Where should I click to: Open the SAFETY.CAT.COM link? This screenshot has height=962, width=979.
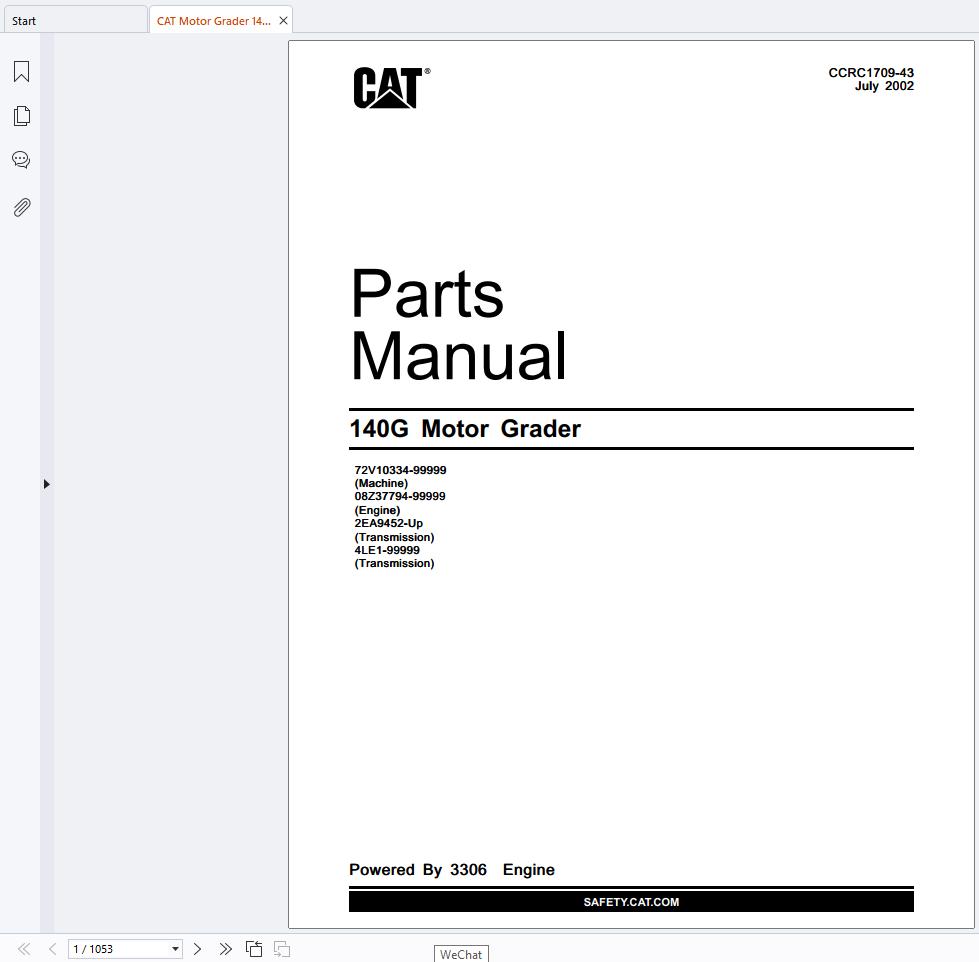tap(631, 901)
